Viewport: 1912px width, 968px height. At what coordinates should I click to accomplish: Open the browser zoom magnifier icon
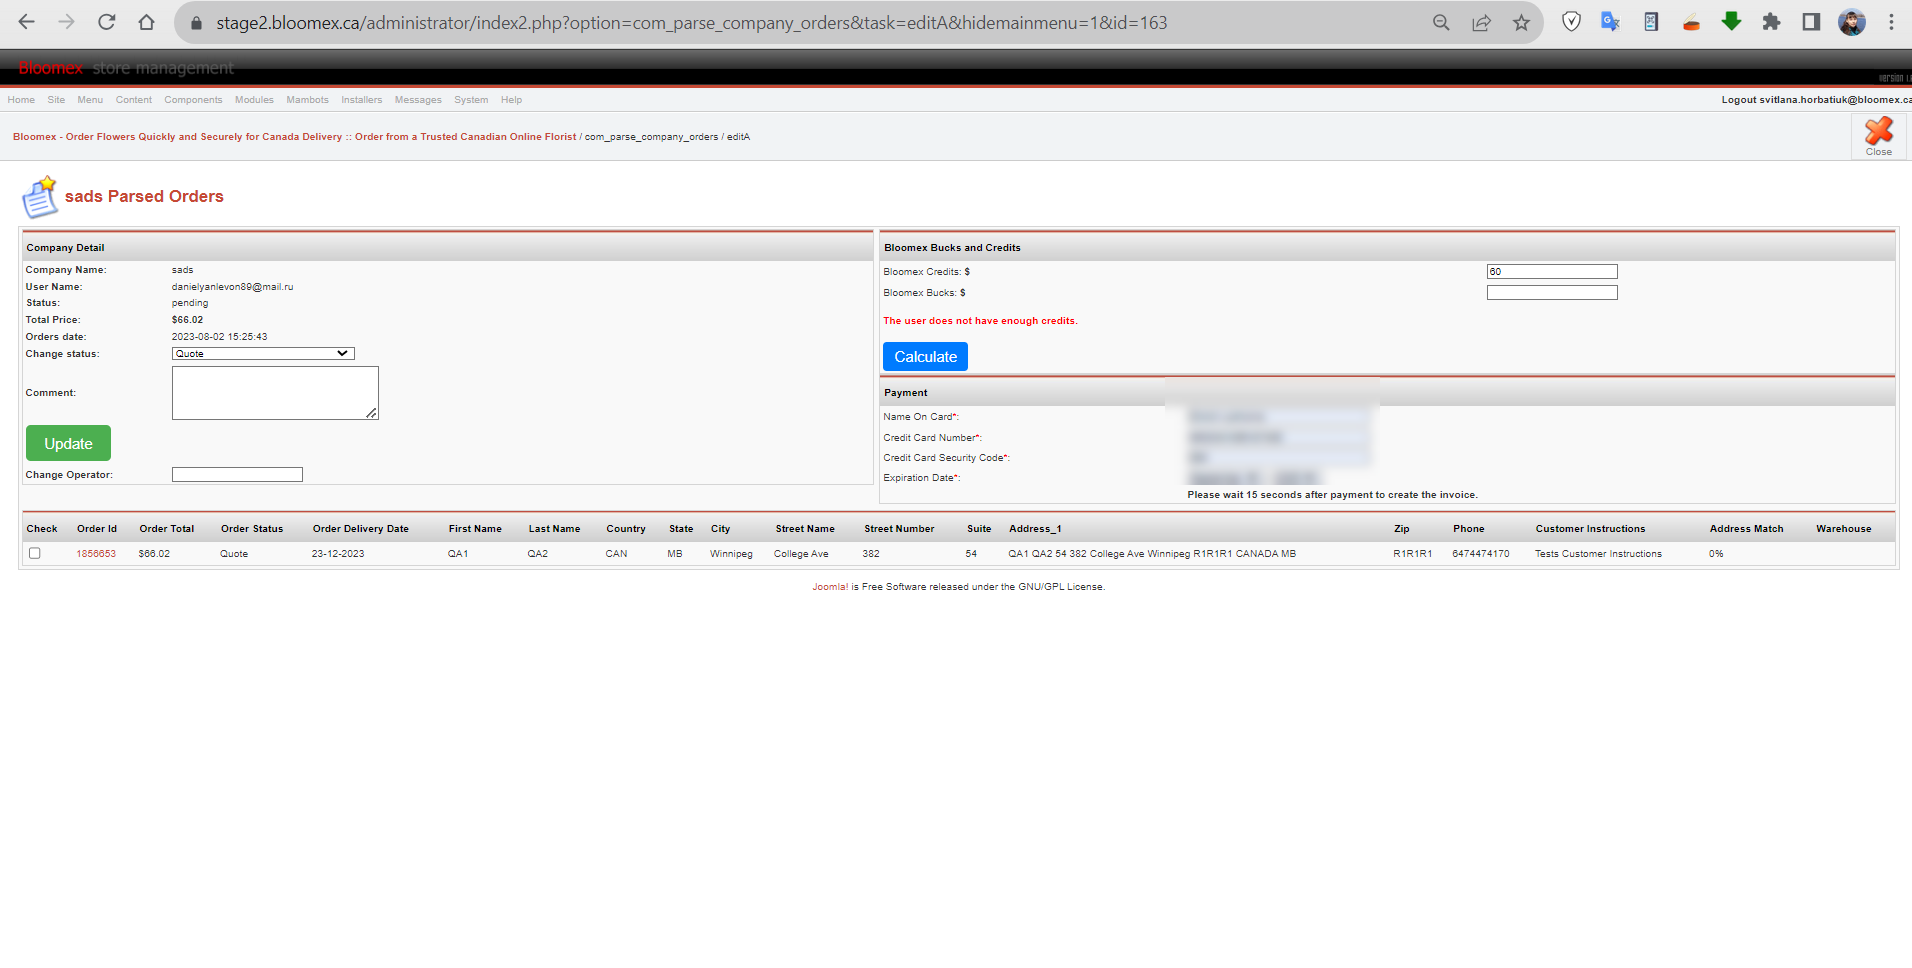(x=1441, y=22)
